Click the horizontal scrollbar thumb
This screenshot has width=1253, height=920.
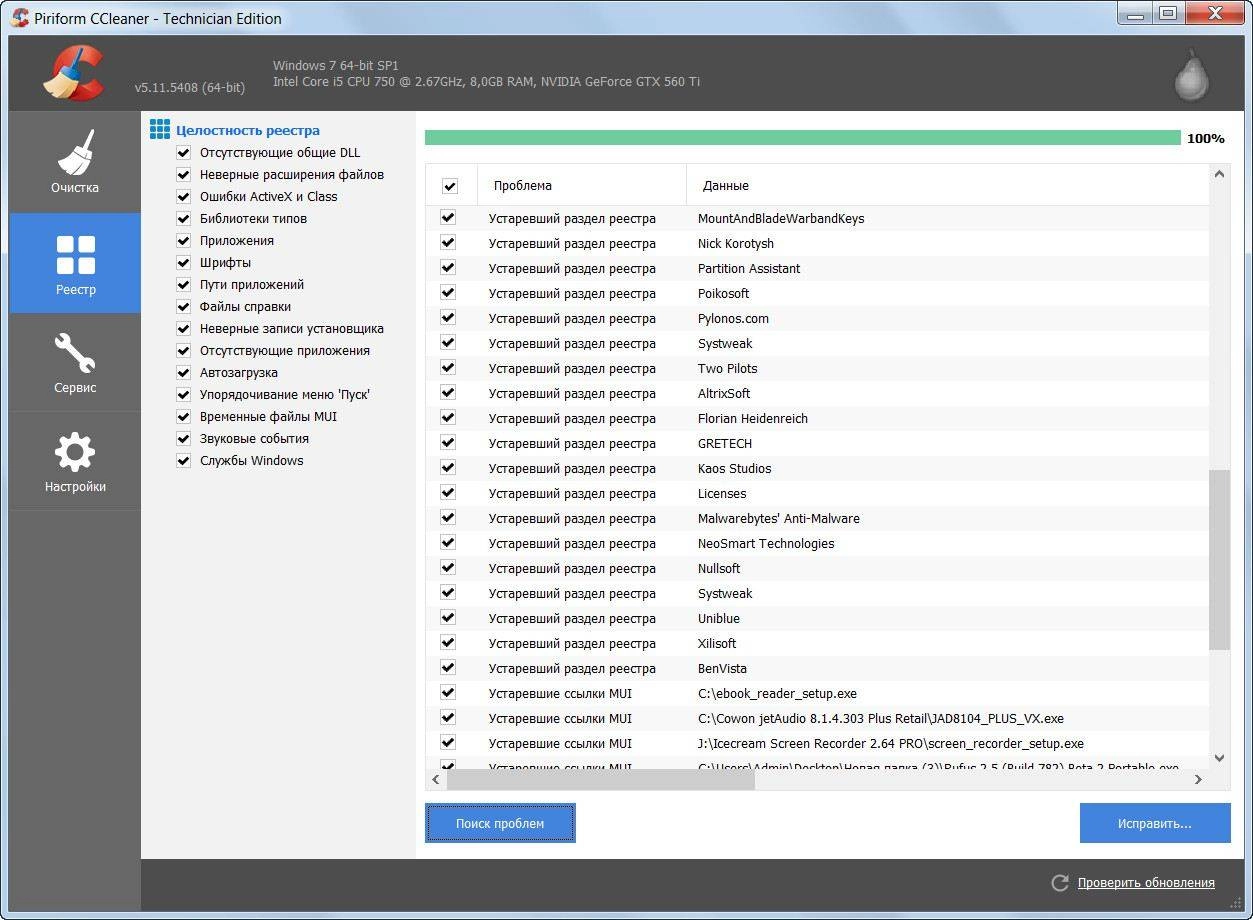click(x=600, y=779)
